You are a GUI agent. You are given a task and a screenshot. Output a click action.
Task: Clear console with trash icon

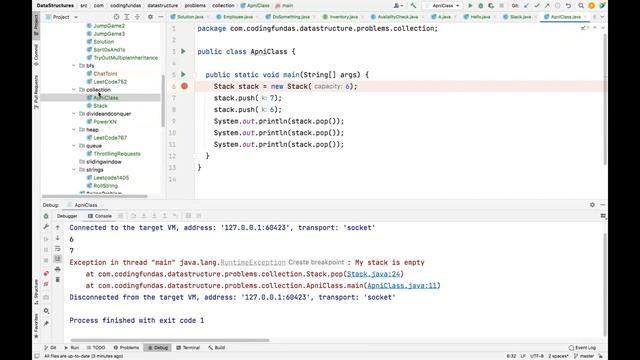58,280
